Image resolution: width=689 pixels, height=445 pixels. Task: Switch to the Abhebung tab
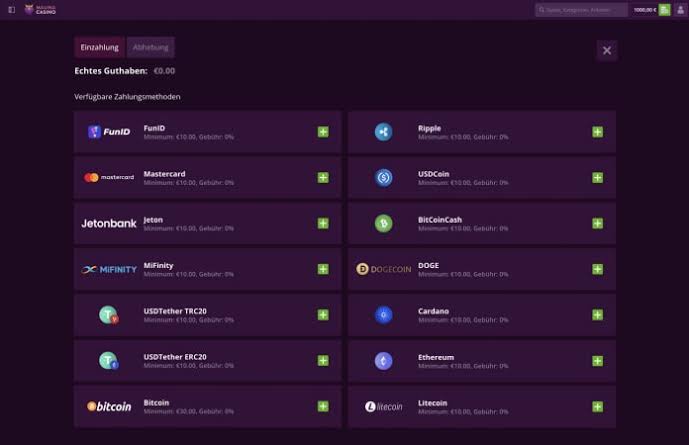pos(150,47)
